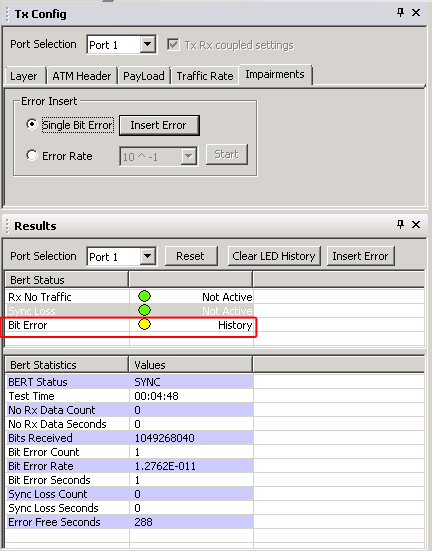
Task: Select the Rx No Traffic row
Action: click(x=130, y=297)
